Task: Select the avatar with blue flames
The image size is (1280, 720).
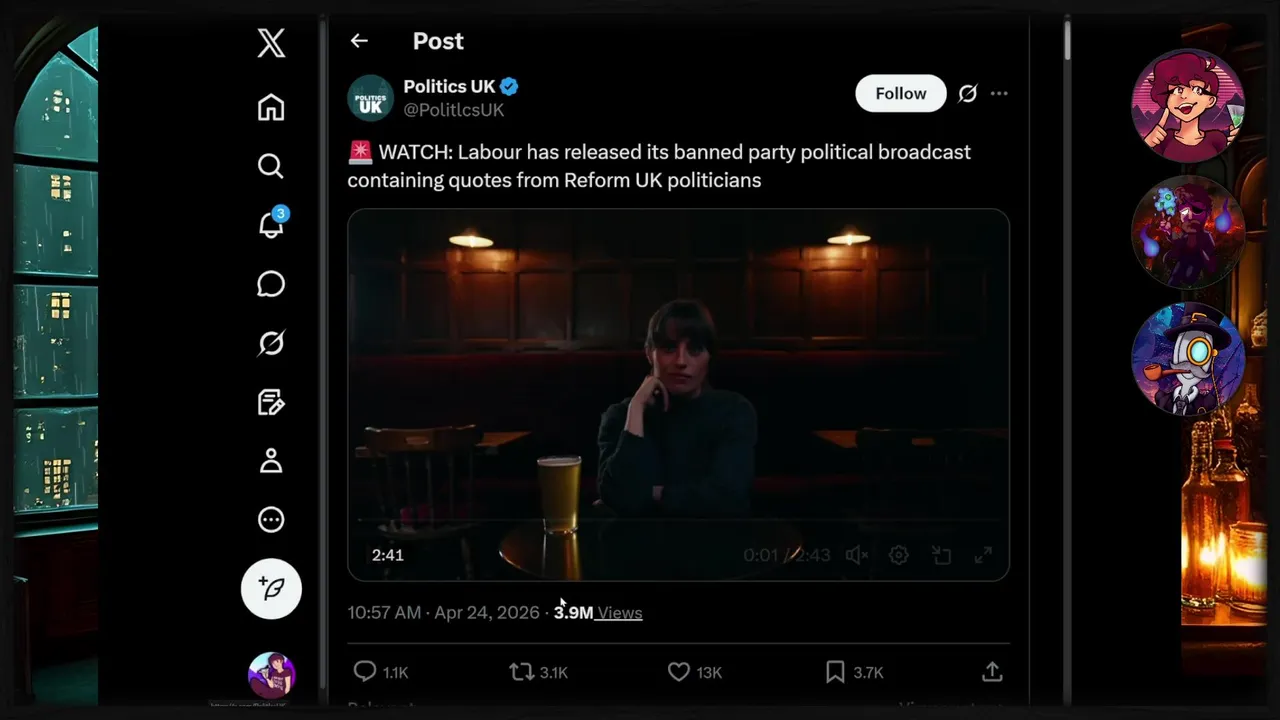Action: click(x=1188, y=232)
